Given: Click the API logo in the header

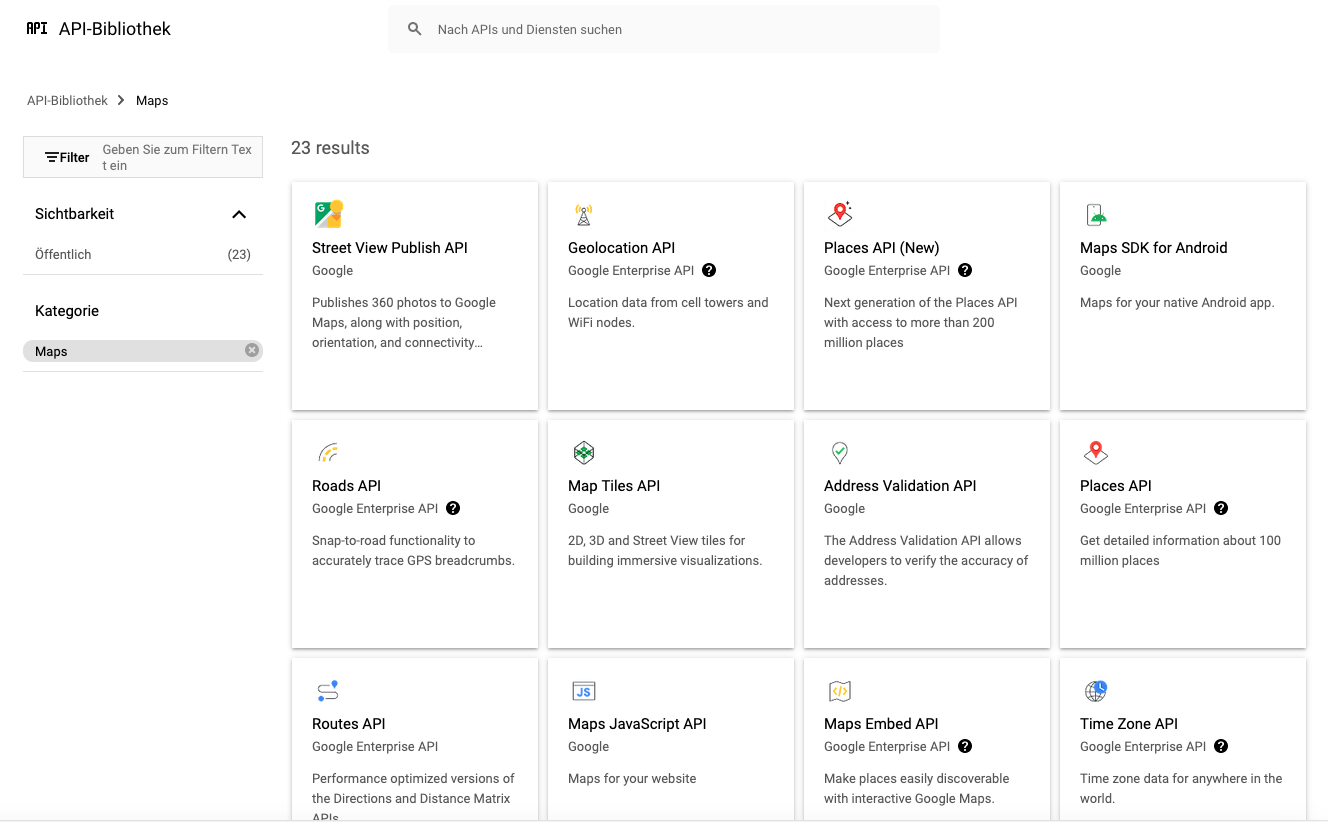Looking at the screenshot, I should pyautogui.click(x=37, y=28).
